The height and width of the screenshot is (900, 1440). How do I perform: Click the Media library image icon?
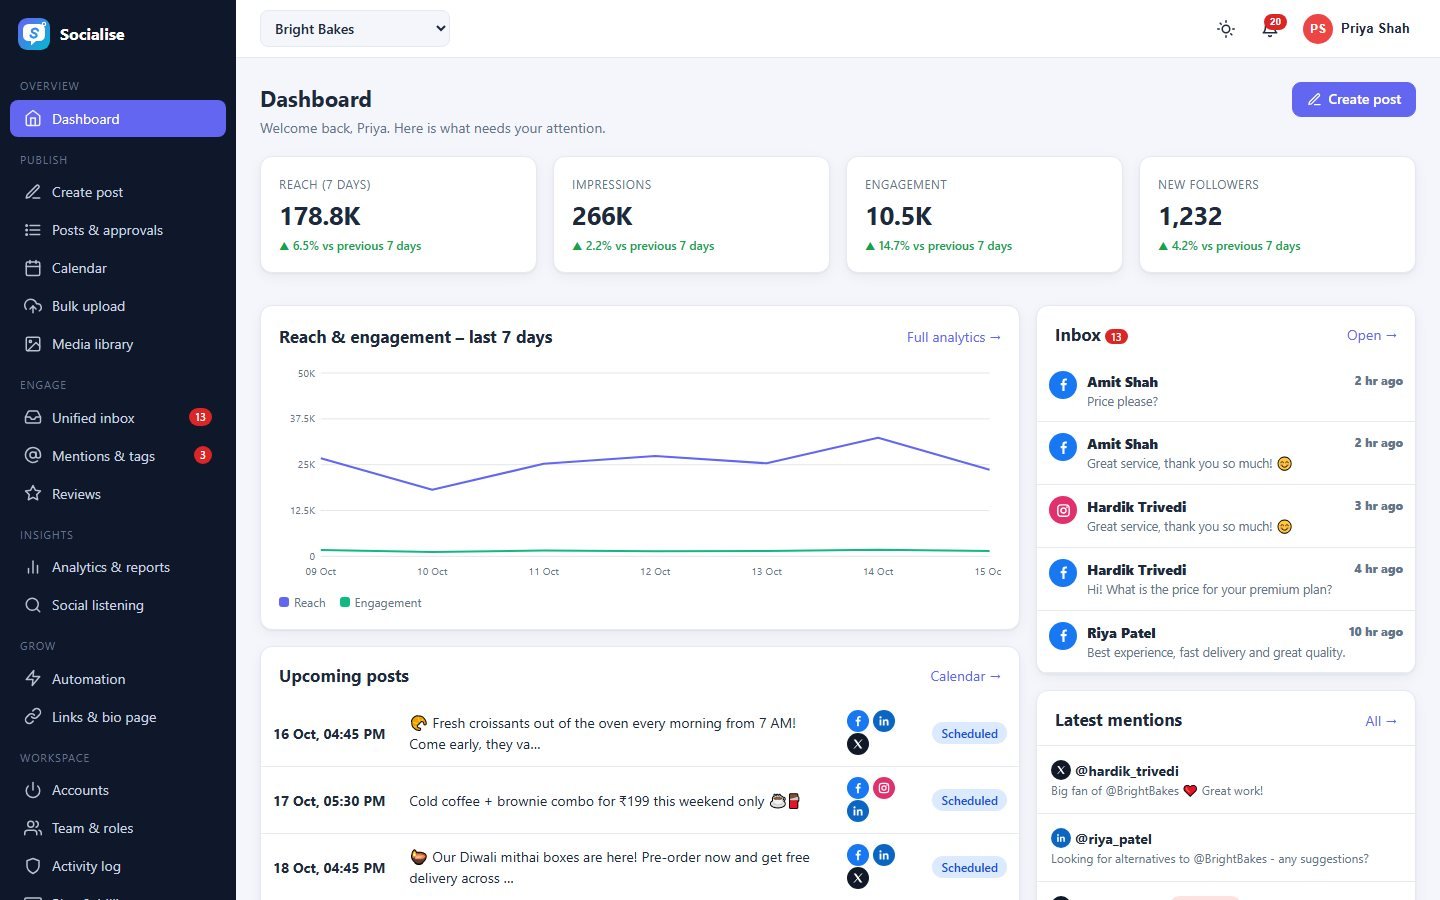coord(33,344)
